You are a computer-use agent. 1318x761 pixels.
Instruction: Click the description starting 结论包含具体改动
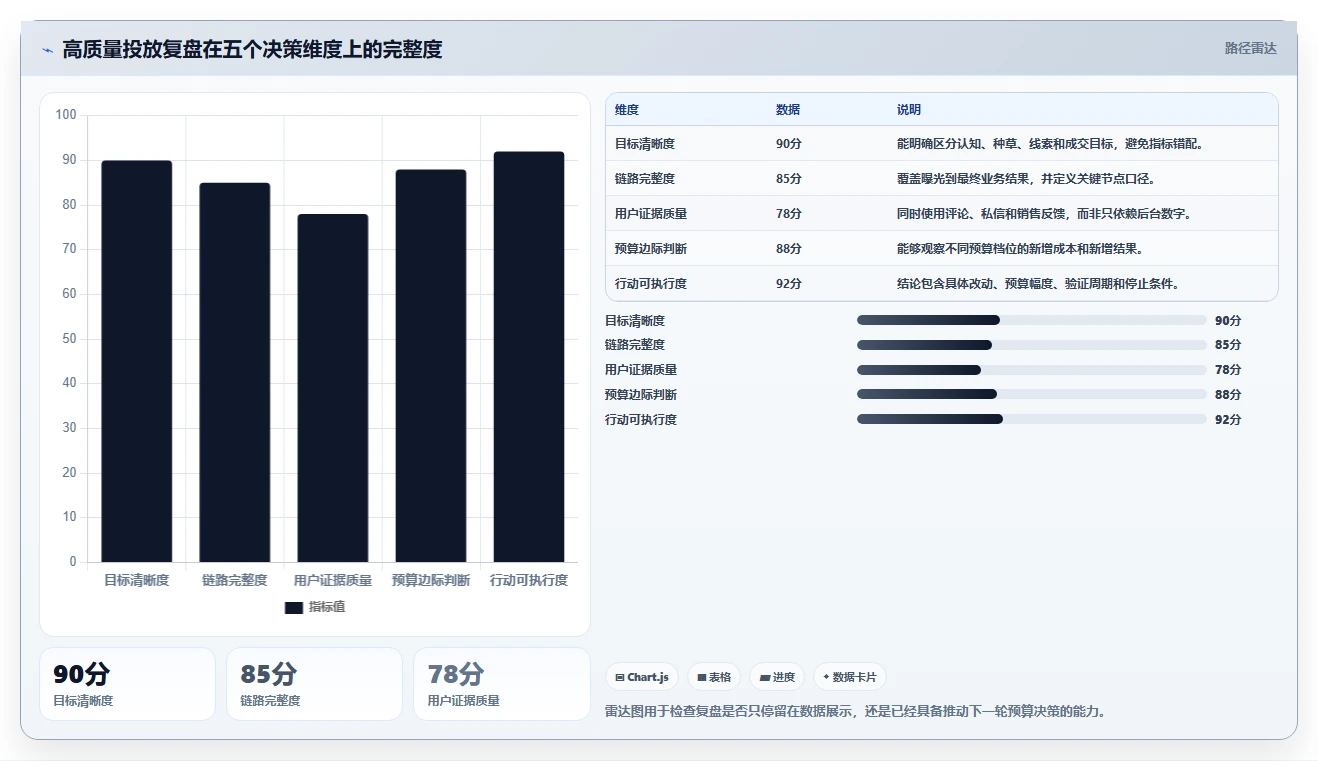click(x=1041, y=284)
